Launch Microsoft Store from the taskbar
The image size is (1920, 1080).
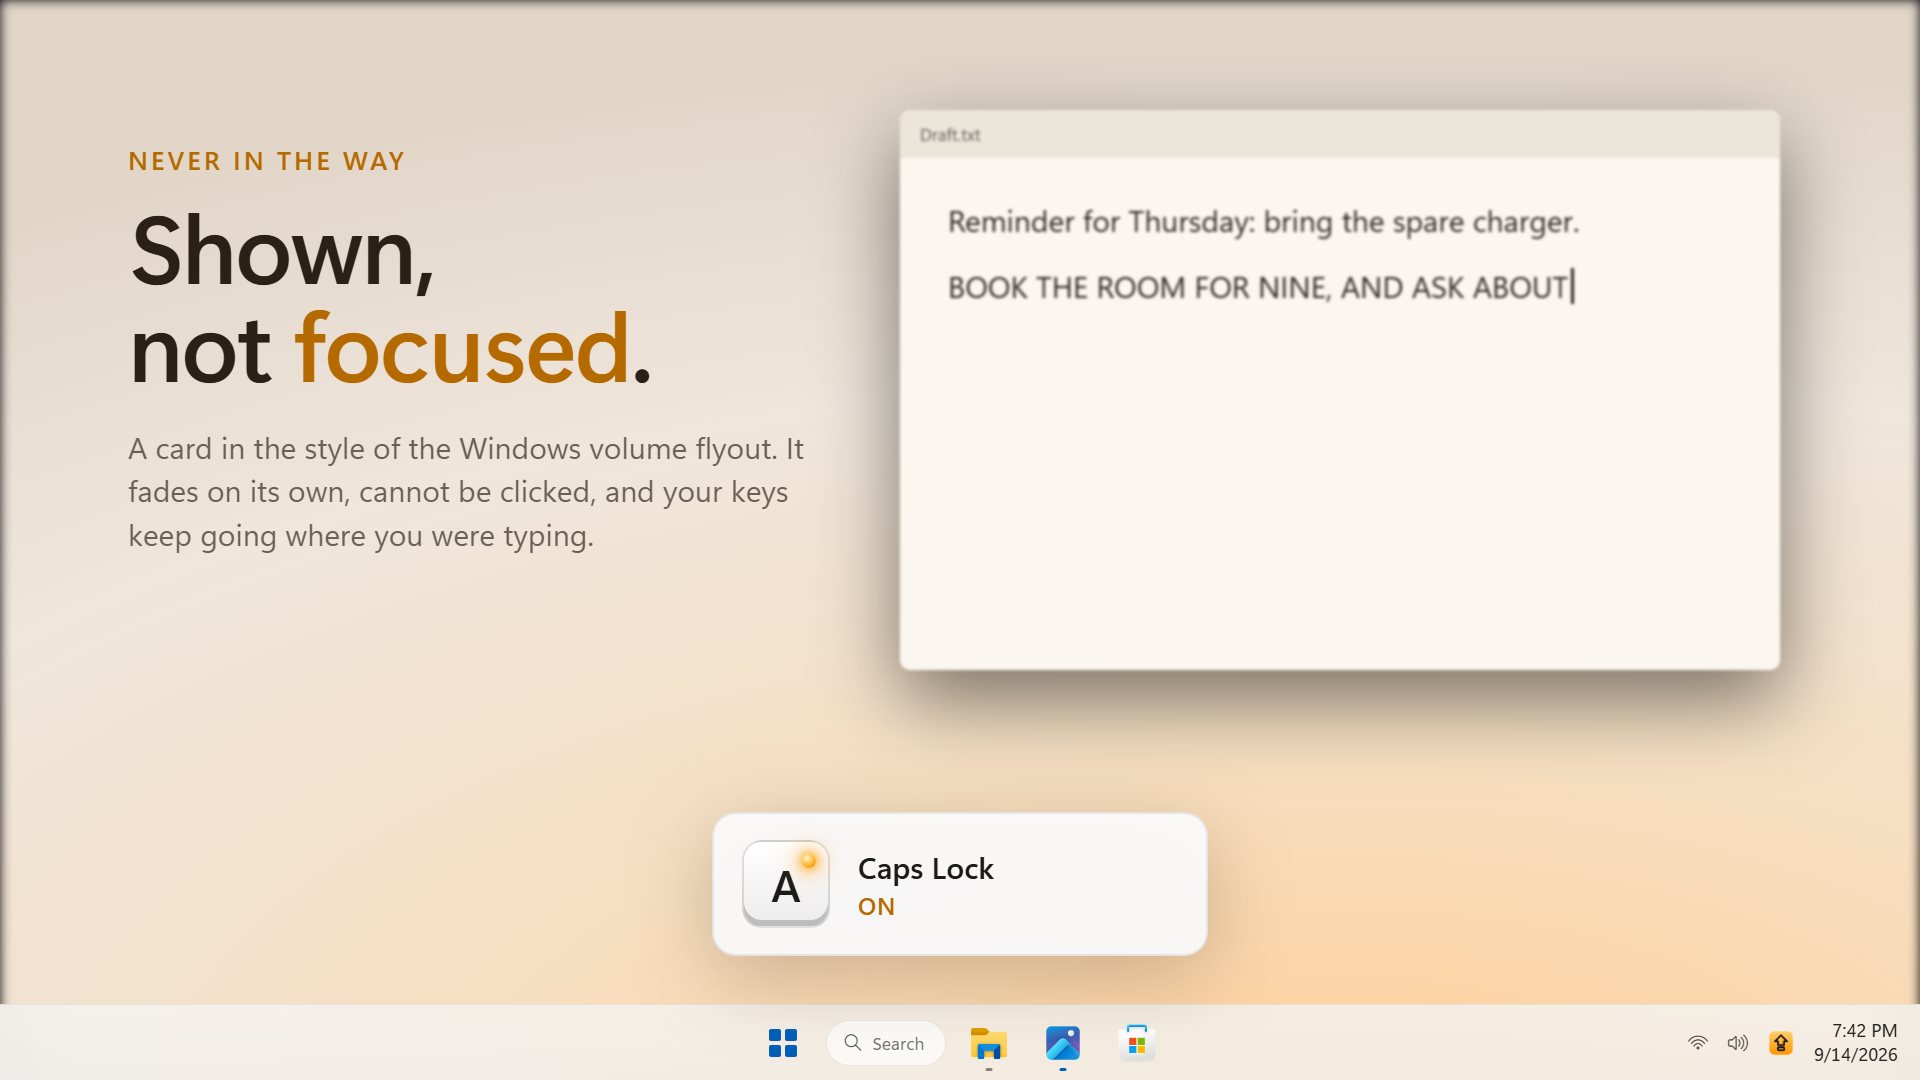(x=1137, y=1043)
